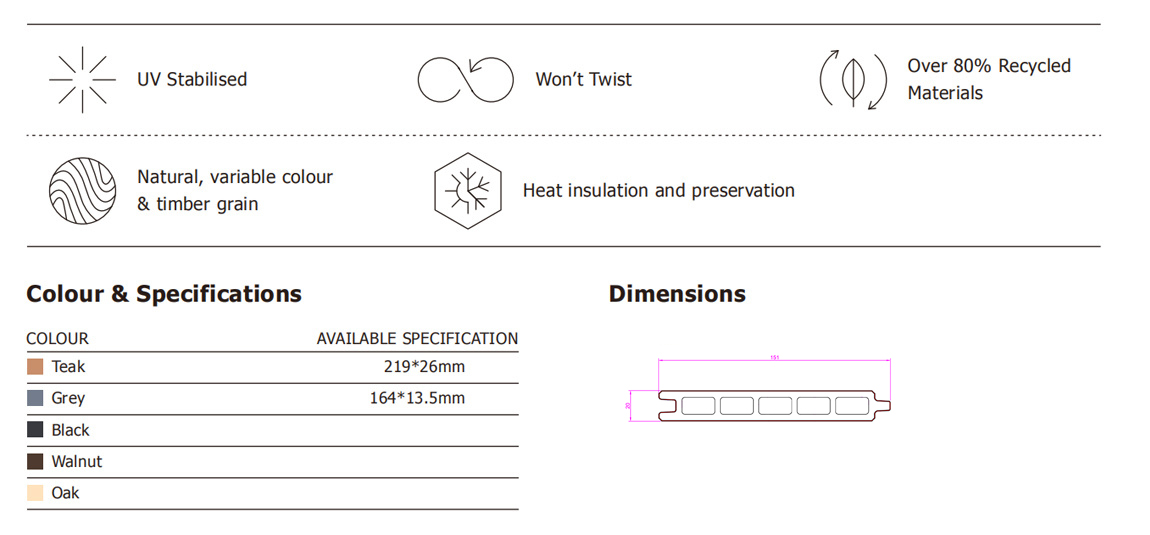Click the Heat insulation and preservation label
Screen dimensions: 1150x535
(x=658, y=190)
